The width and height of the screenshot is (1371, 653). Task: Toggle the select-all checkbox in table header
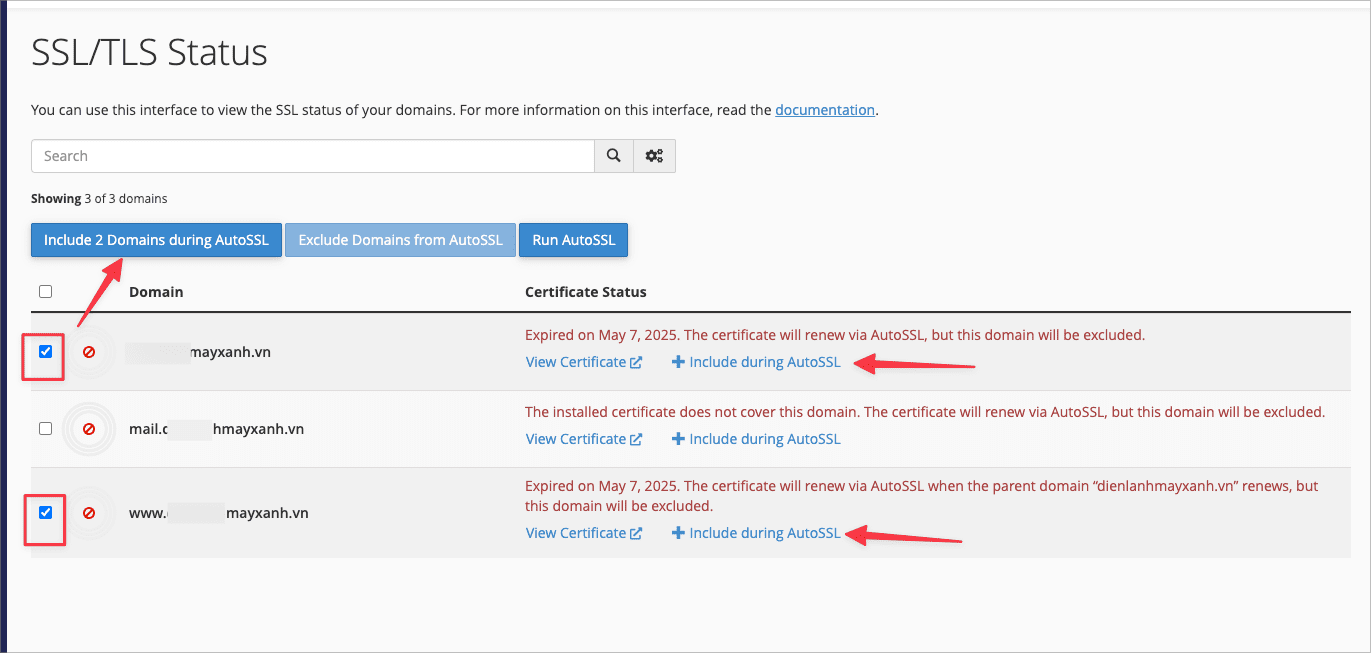pyautogui.click(x=45, y=292)
